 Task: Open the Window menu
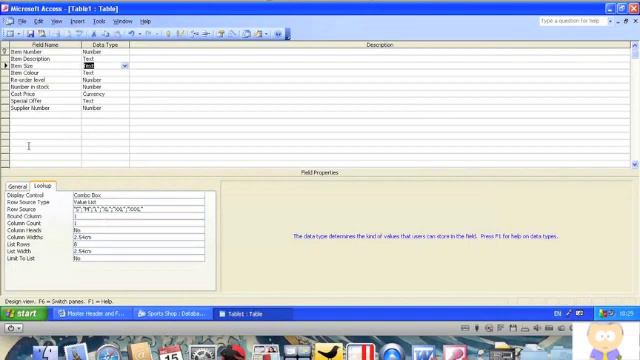pyautogui.click(x=122, y=21)
